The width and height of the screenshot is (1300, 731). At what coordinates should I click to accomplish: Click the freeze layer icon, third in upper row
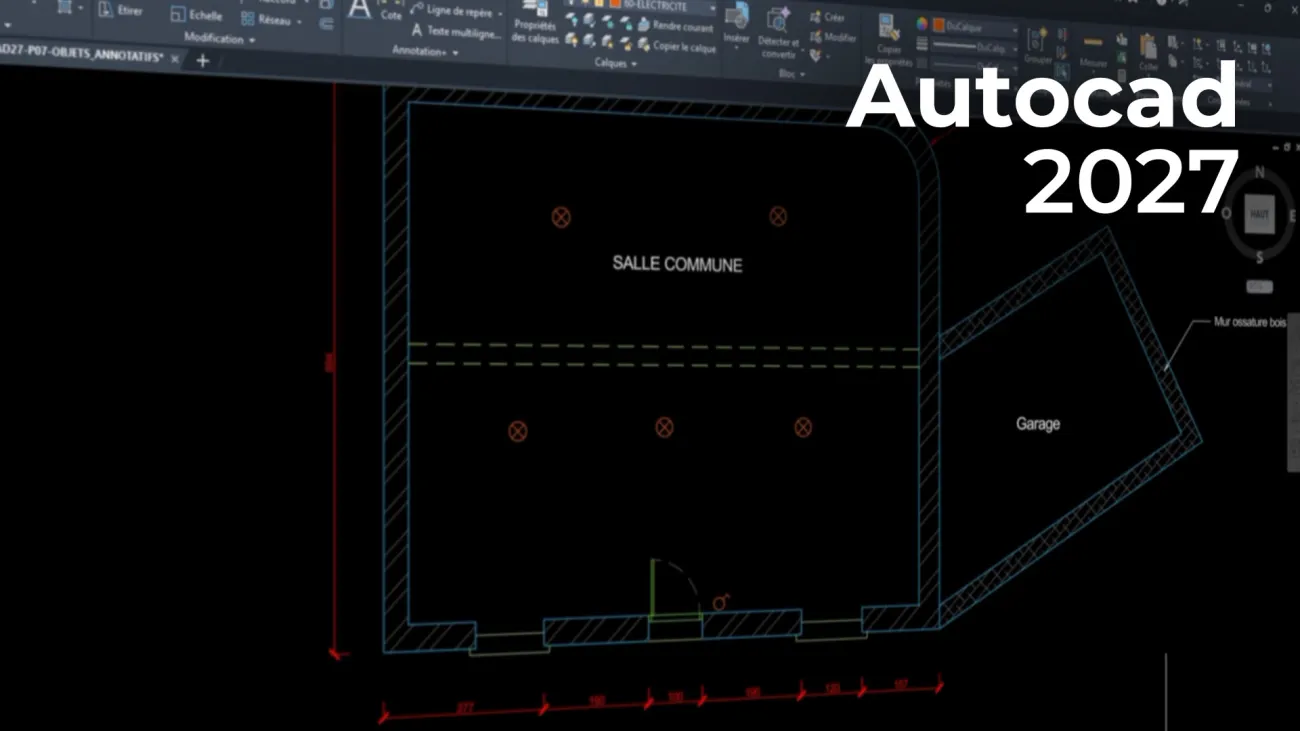tap(608, 21)
